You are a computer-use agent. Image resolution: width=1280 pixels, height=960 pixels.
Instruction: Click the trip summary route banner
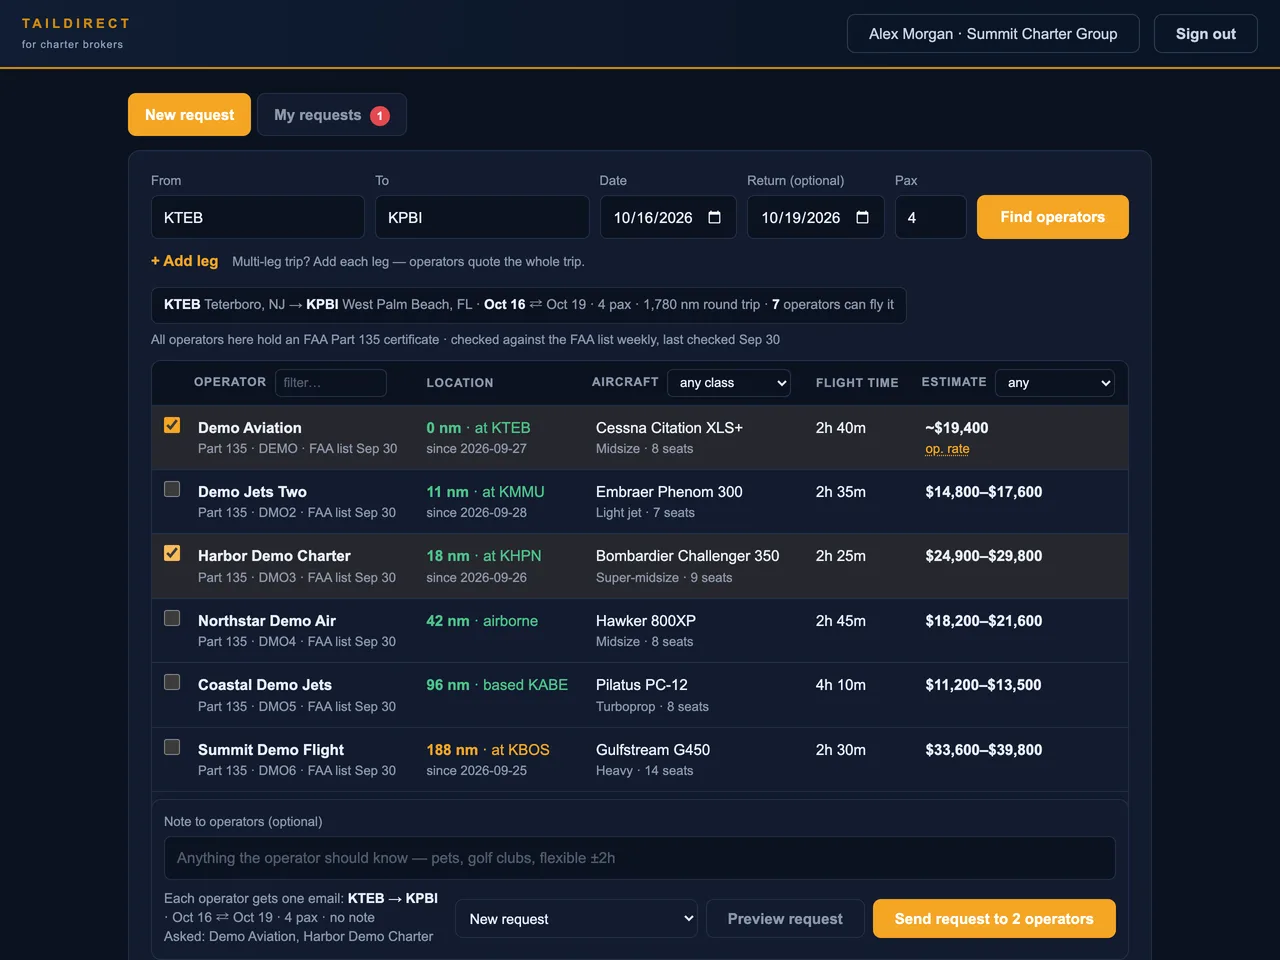529,305
